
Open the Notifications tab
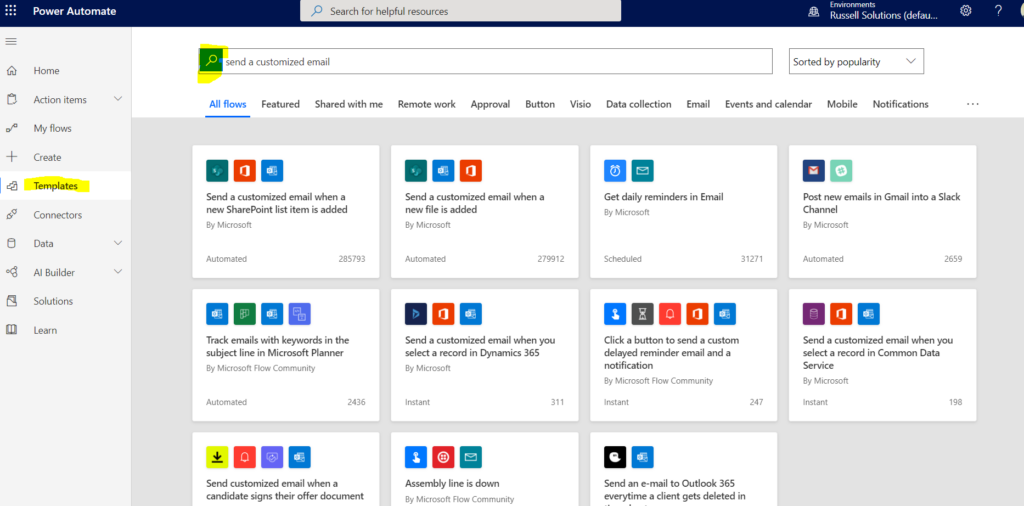pyautogui.click(x=901, y=104)
